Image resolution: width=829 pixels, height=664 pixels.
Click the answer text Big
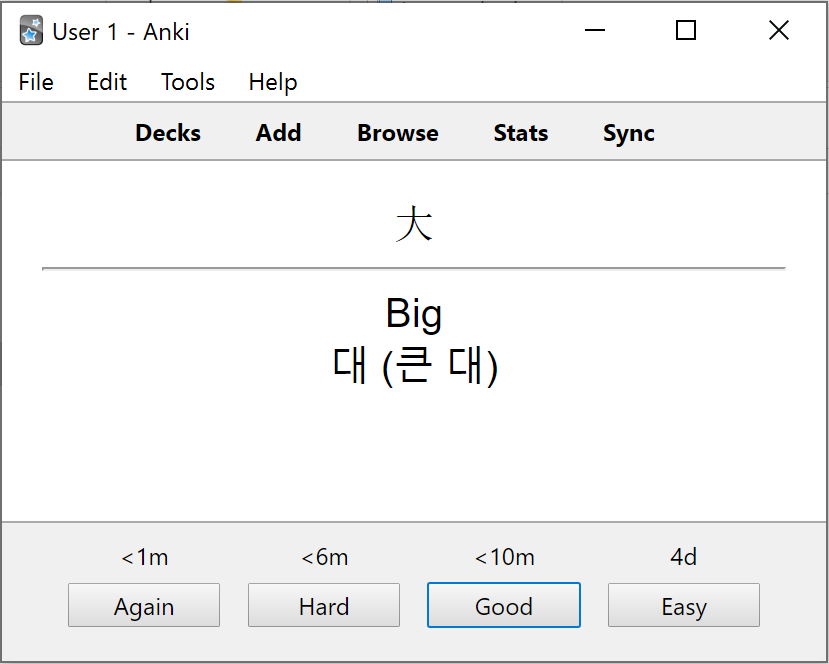414,314
